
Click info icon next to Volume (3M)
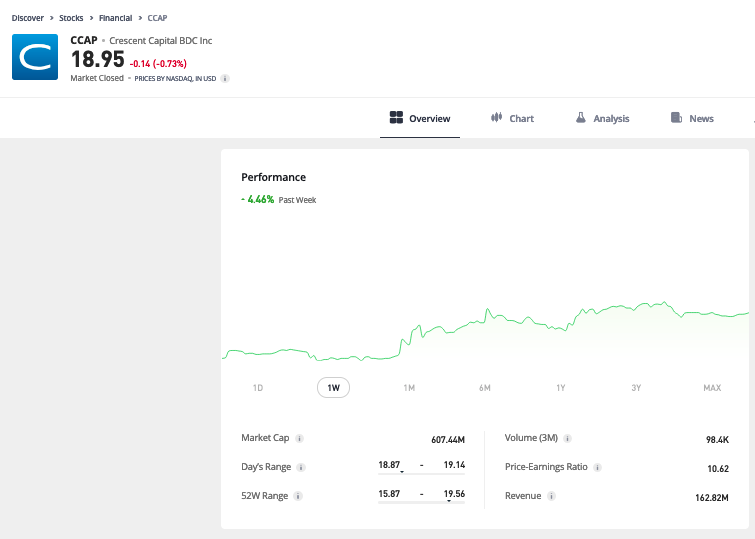click(570, 438)
